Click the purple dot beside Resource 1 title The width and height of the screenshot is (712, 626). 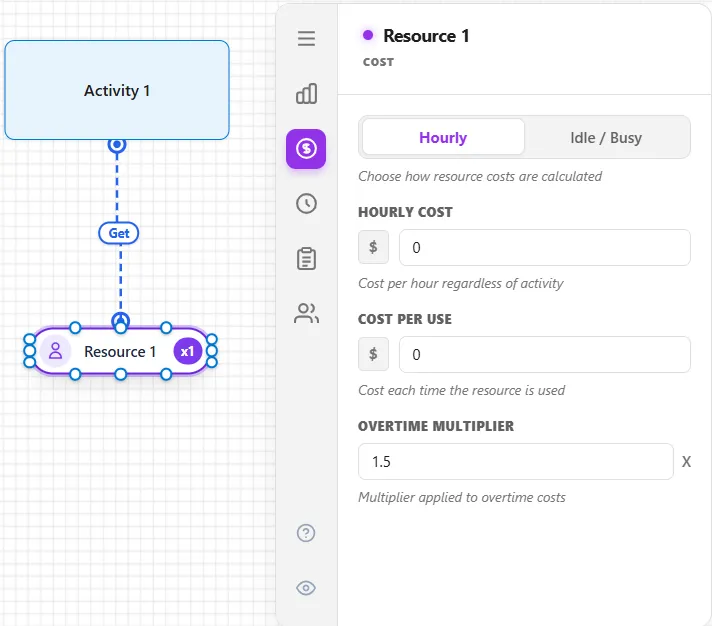coord(368,35)
